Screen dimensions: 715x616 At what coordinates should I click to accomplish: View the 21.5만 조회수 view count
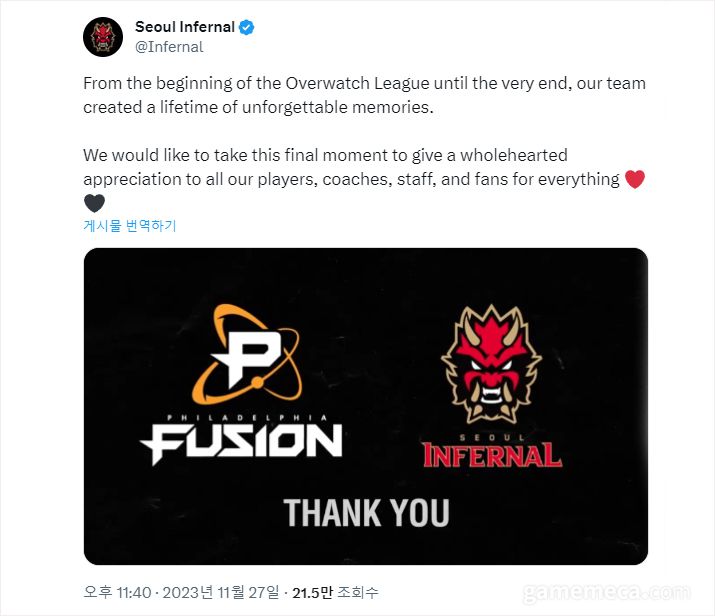coord(335,592)
